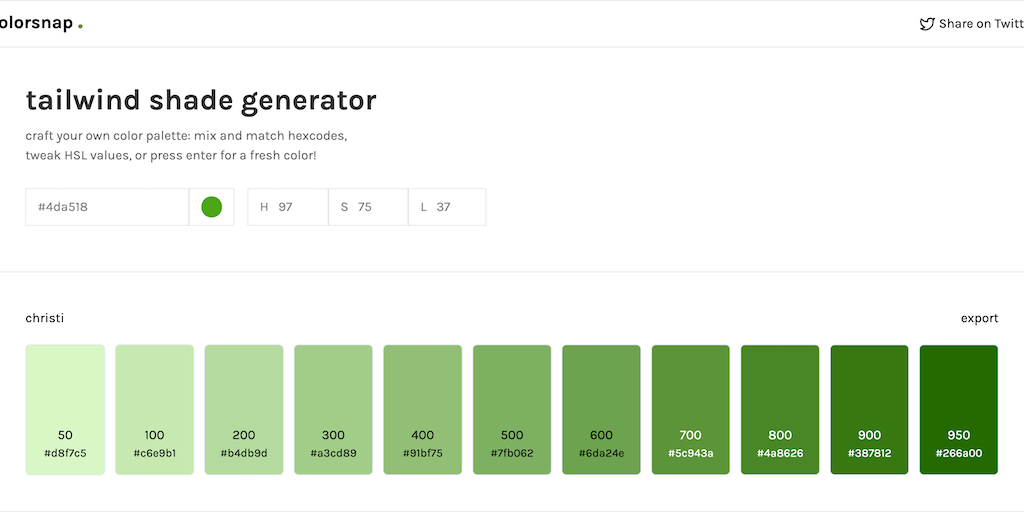Click the 700 shade swatch #5c943a
The width and height of the screenshot is (1024, 512).
[691, 409]
